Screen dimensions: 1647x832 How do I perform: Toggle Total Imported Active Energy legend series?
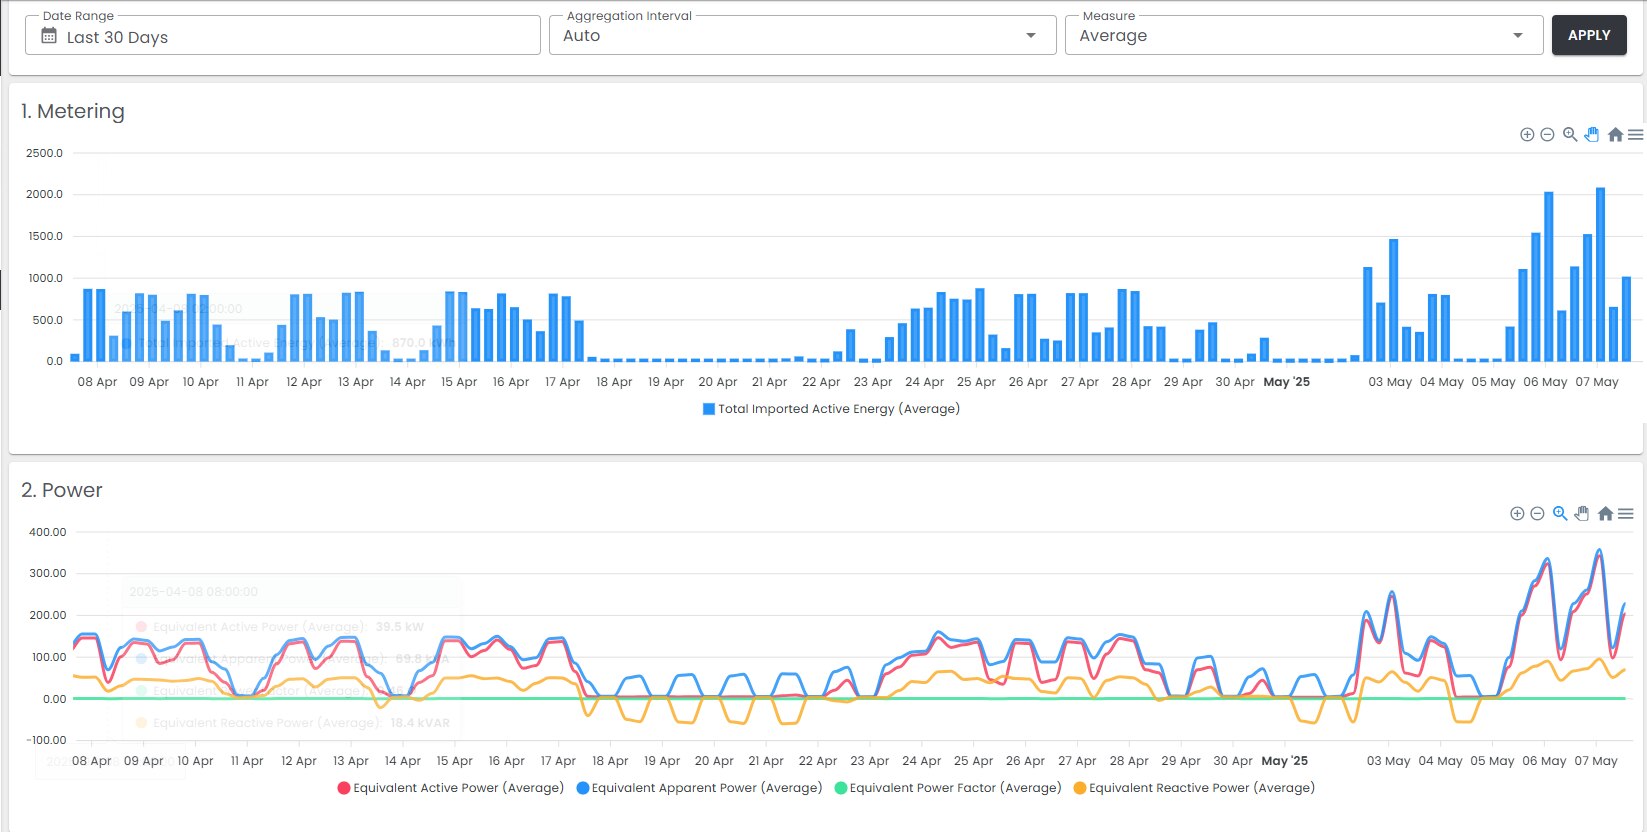[831, 409]
